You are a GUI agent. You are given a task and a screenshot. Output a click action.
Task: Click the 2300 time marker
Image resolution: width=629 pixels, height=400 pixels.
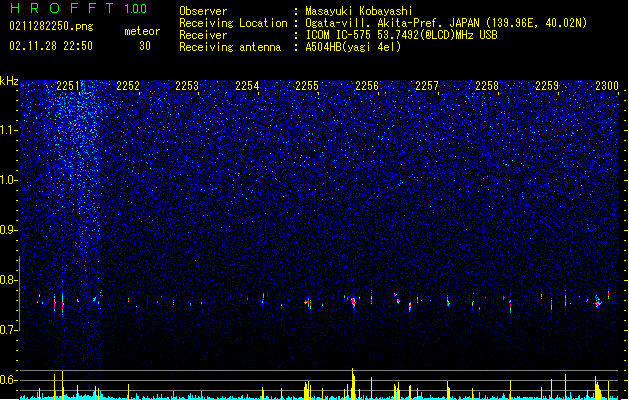pyautogui.click(x=607, y=86)
